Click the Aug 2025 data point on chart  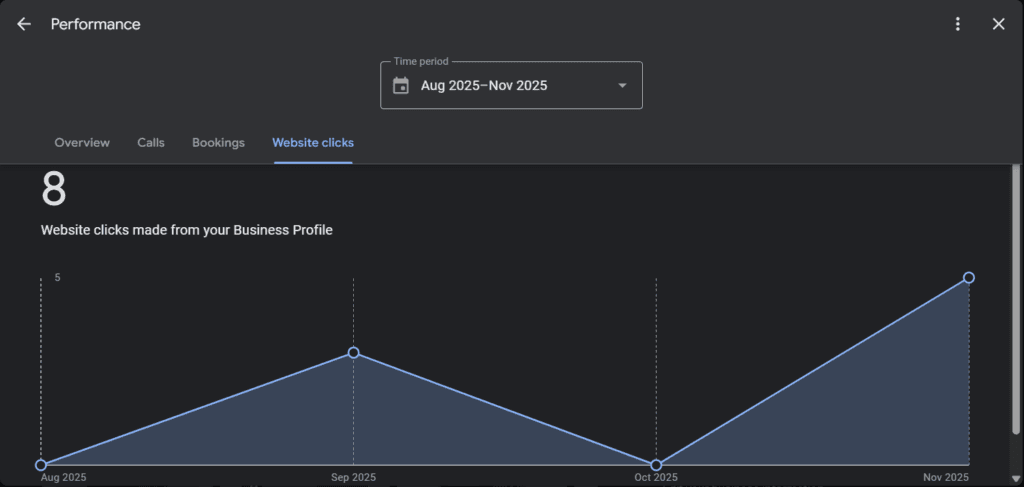tap(41, 465)
